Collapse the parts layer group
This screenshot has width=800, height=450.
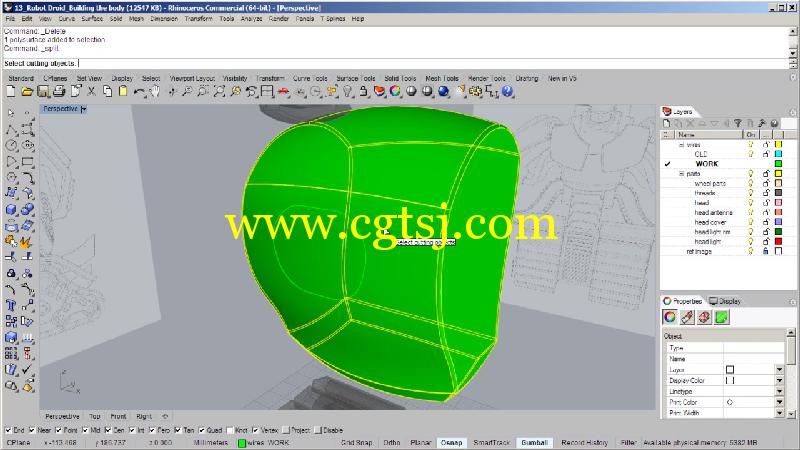click(681, 174)
